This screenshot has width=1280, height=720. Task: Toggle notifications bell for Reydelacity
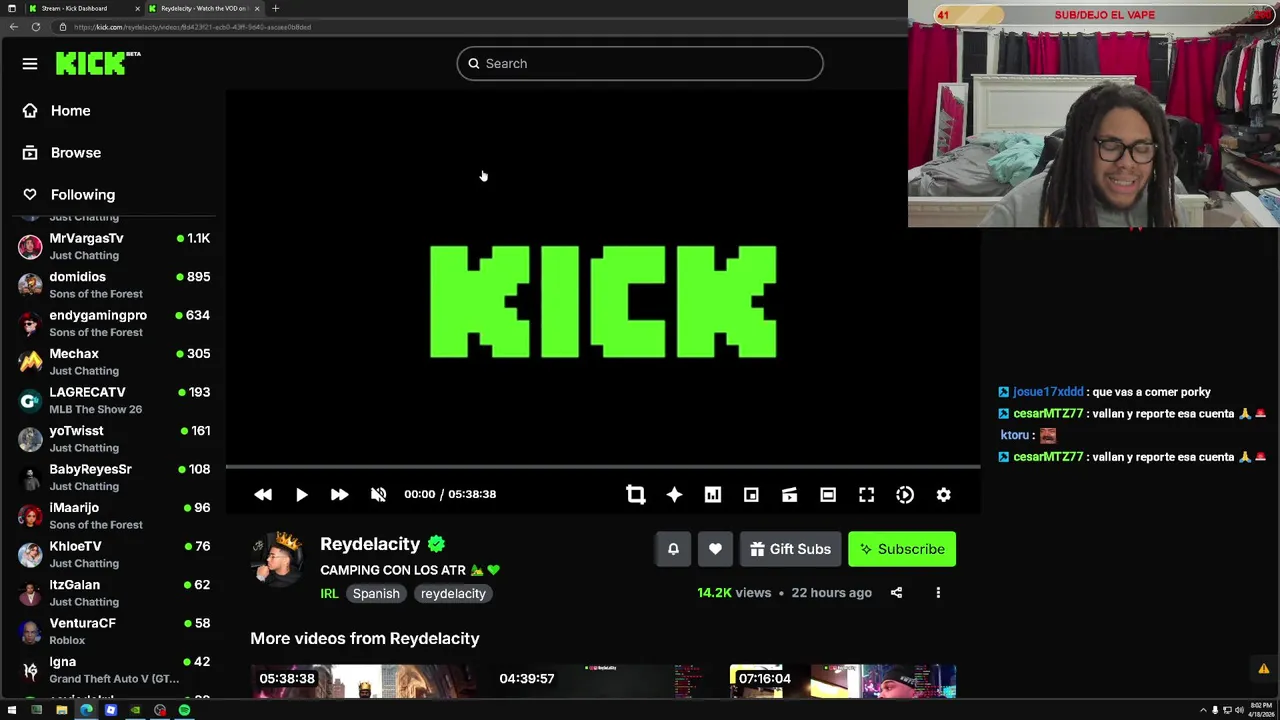pyautogui.click(x=673, y=549)
